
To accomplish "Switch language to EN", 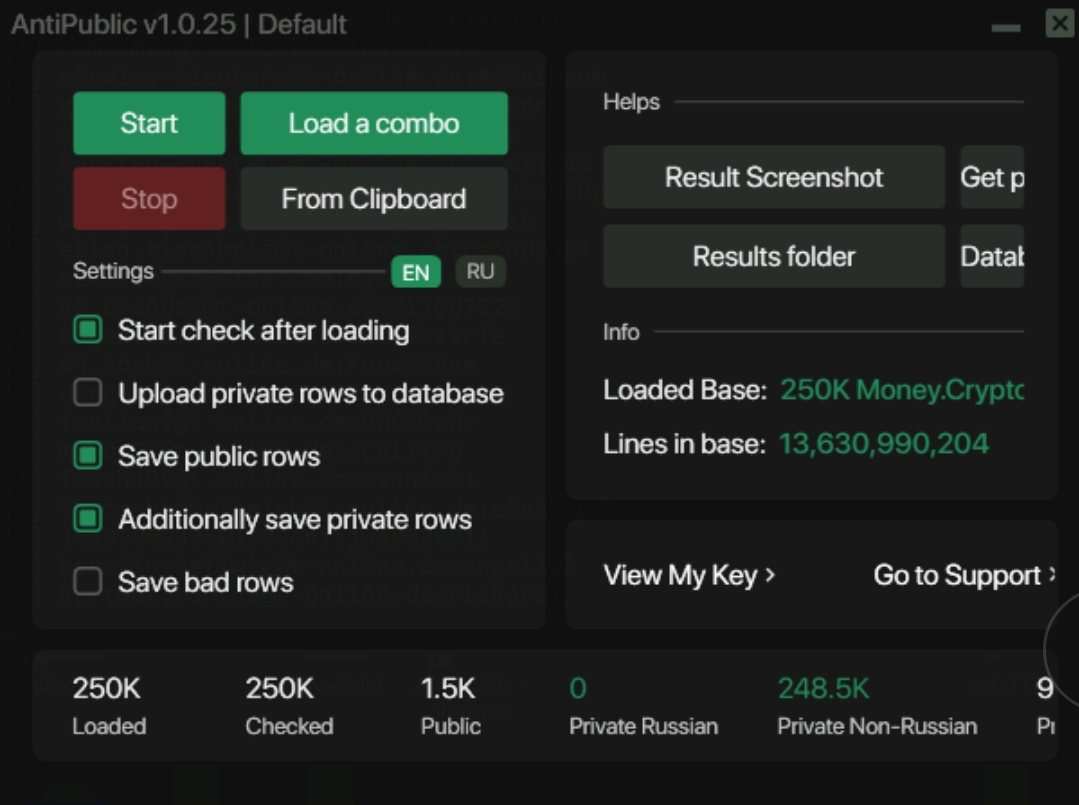I will point(415,272).
